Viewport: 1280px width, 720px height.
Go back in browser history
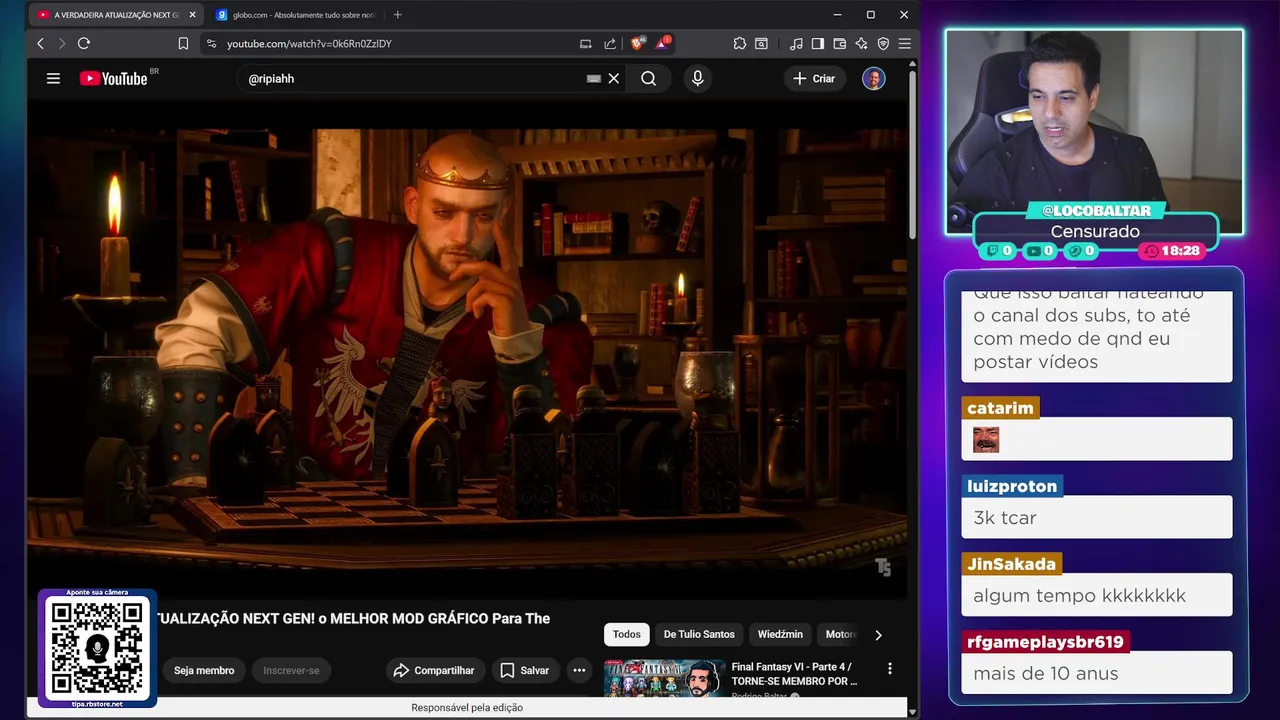point(40,44)
